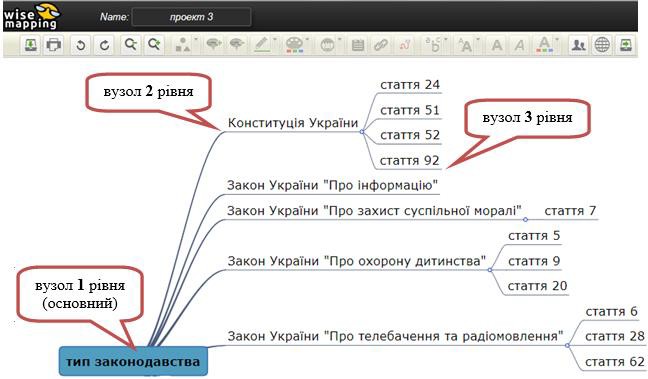Select the node "стаття 62"
The width and height of the screenshot is (648, 379).
(615, 362)
